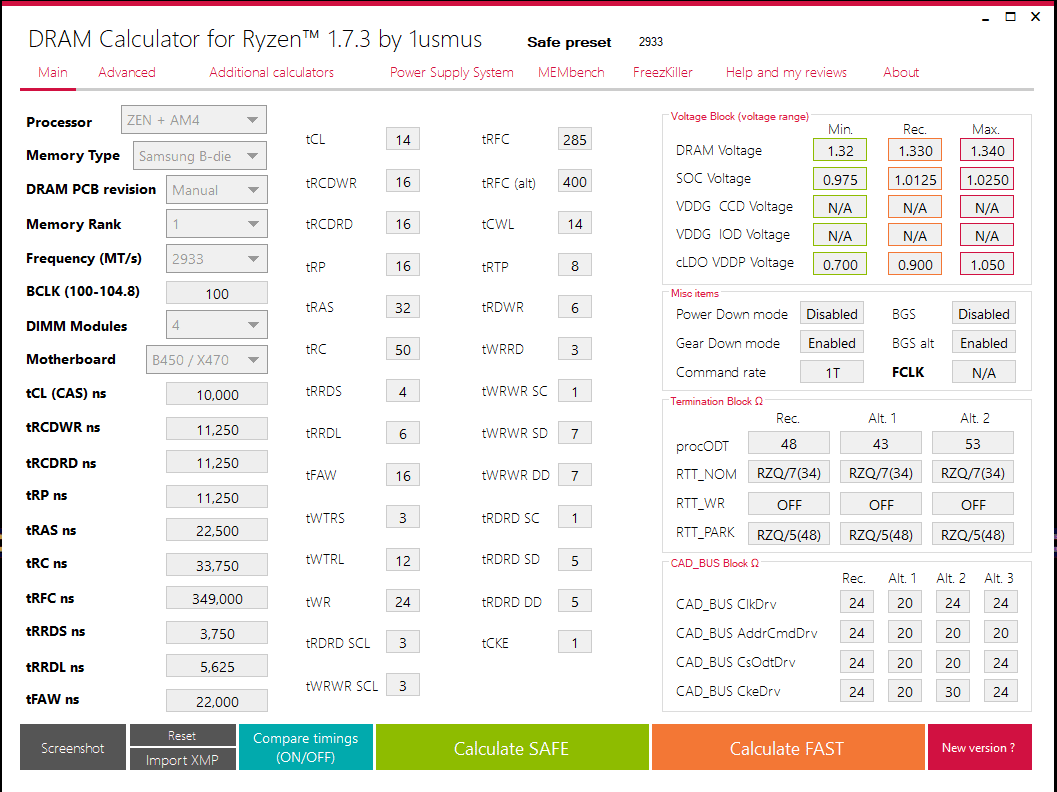
Task: Click the cLDO VDDP Voltage Min value 0.700
Action: (x=840, y=264)
